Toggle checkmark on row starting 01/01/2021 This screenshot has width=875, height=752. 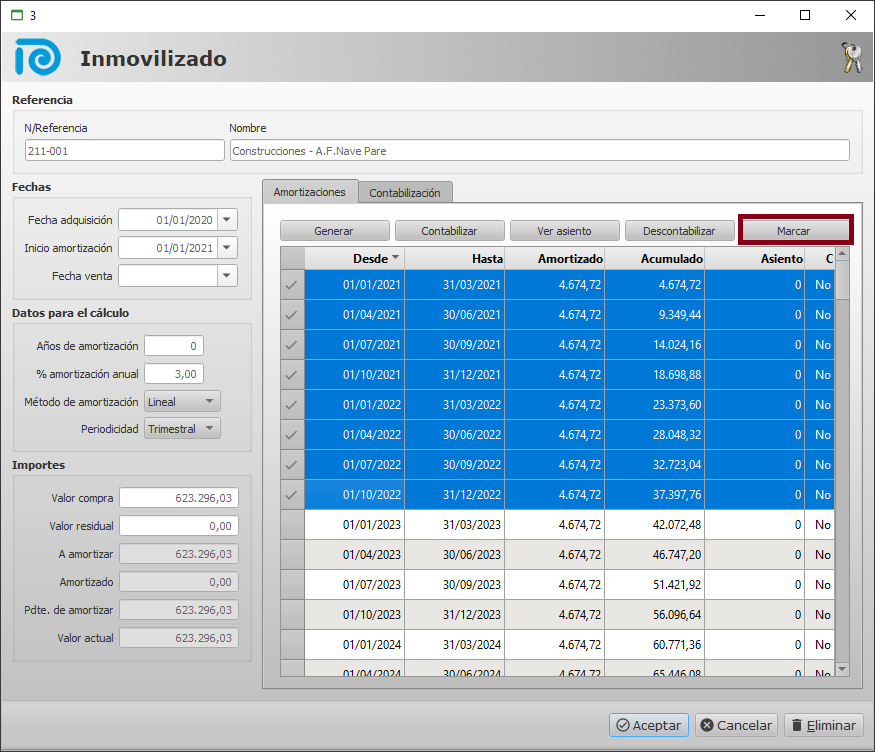click(292, 285)
